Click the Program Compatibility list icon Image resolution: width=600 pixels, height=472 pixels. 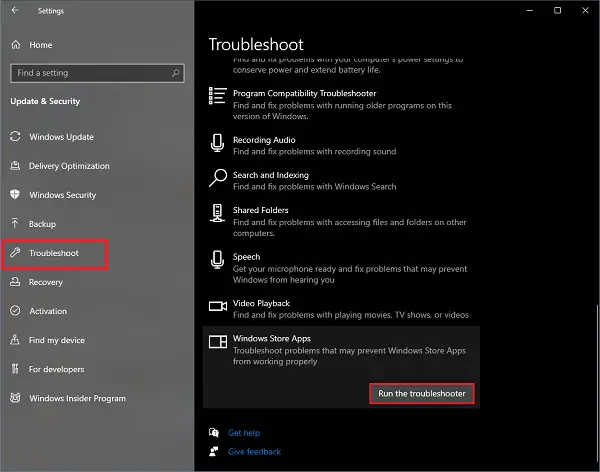coord(217,96)
